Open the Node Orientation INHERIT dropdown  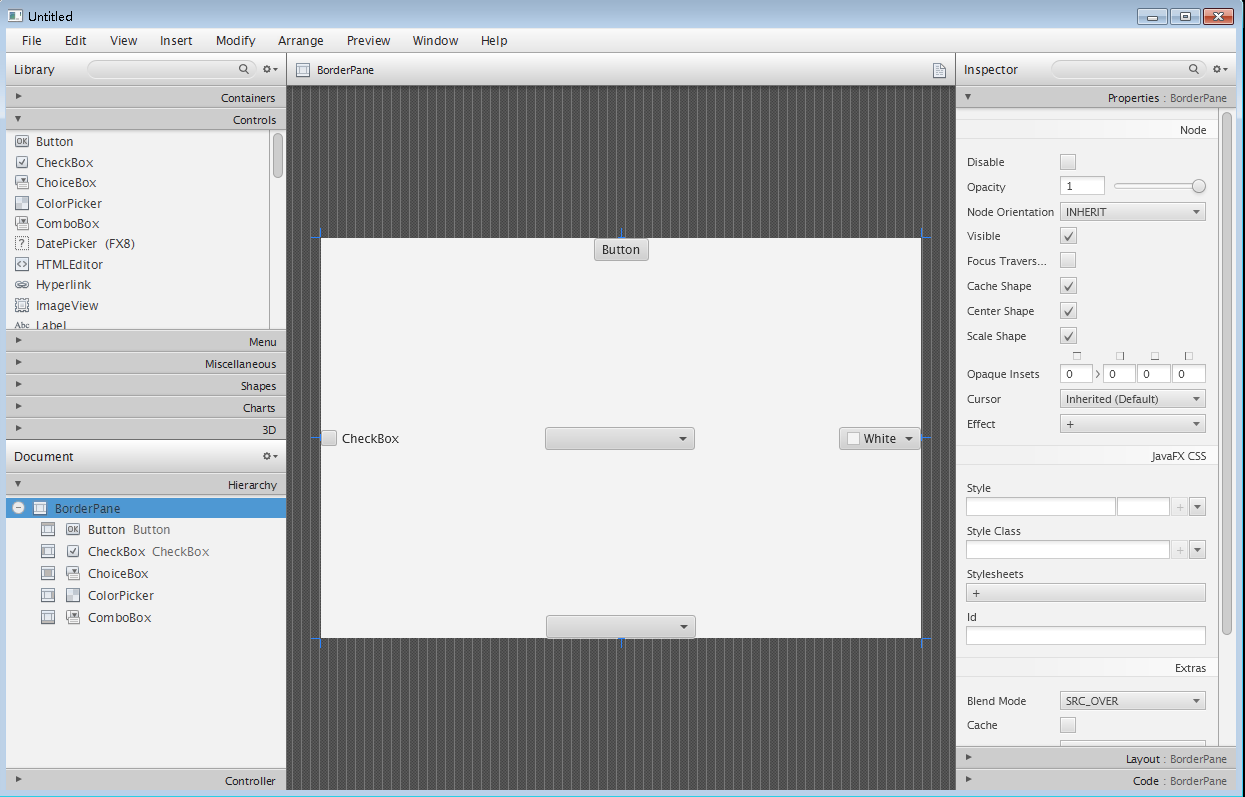click(1132, 212)
